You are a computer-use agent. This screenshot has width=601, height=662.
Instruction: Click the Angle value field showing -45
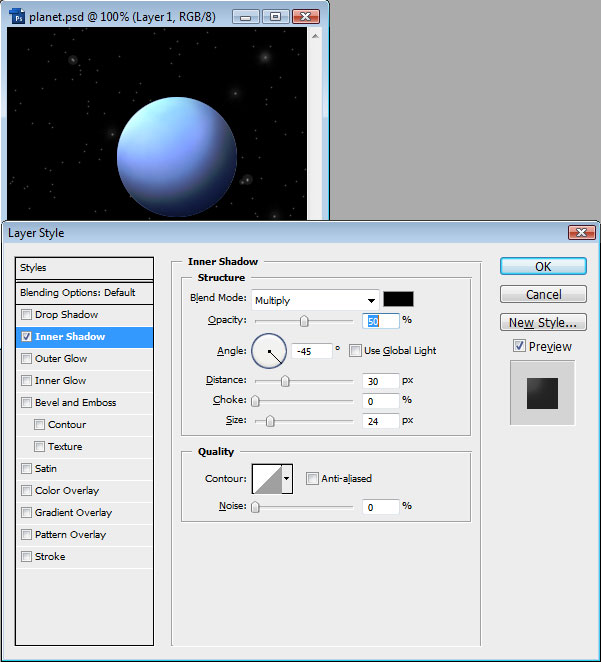click(311, 351)
